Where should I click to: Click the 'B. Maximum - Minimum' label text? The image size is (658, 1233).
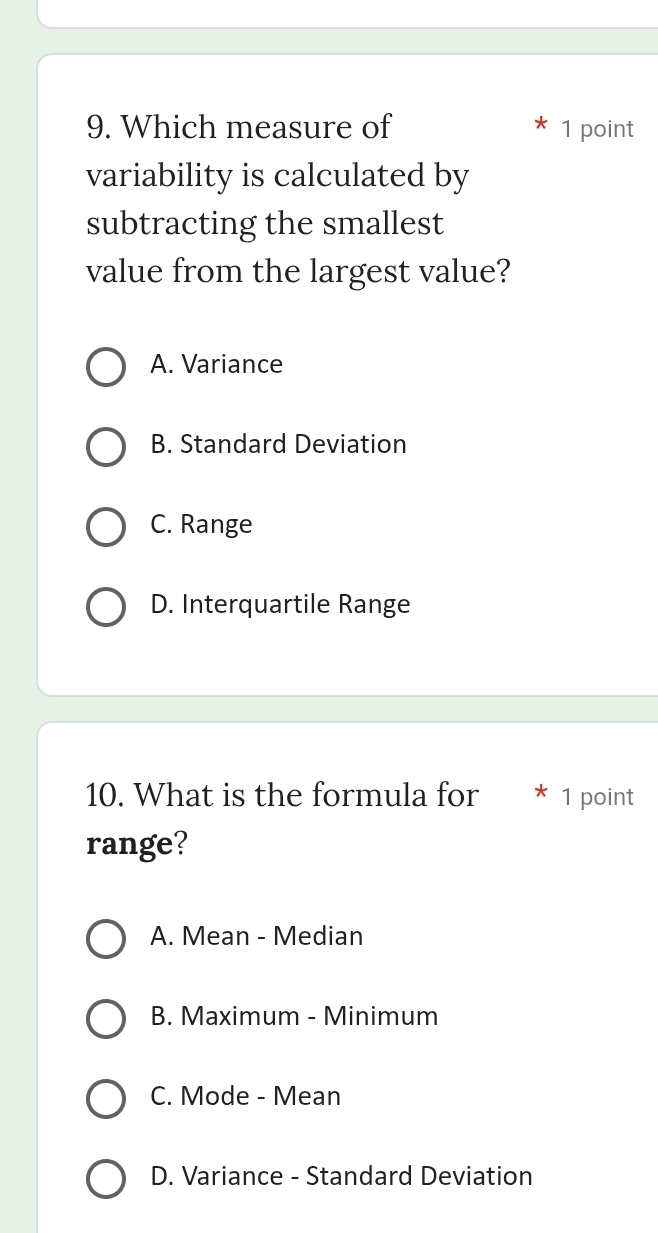click(294, 1017)
